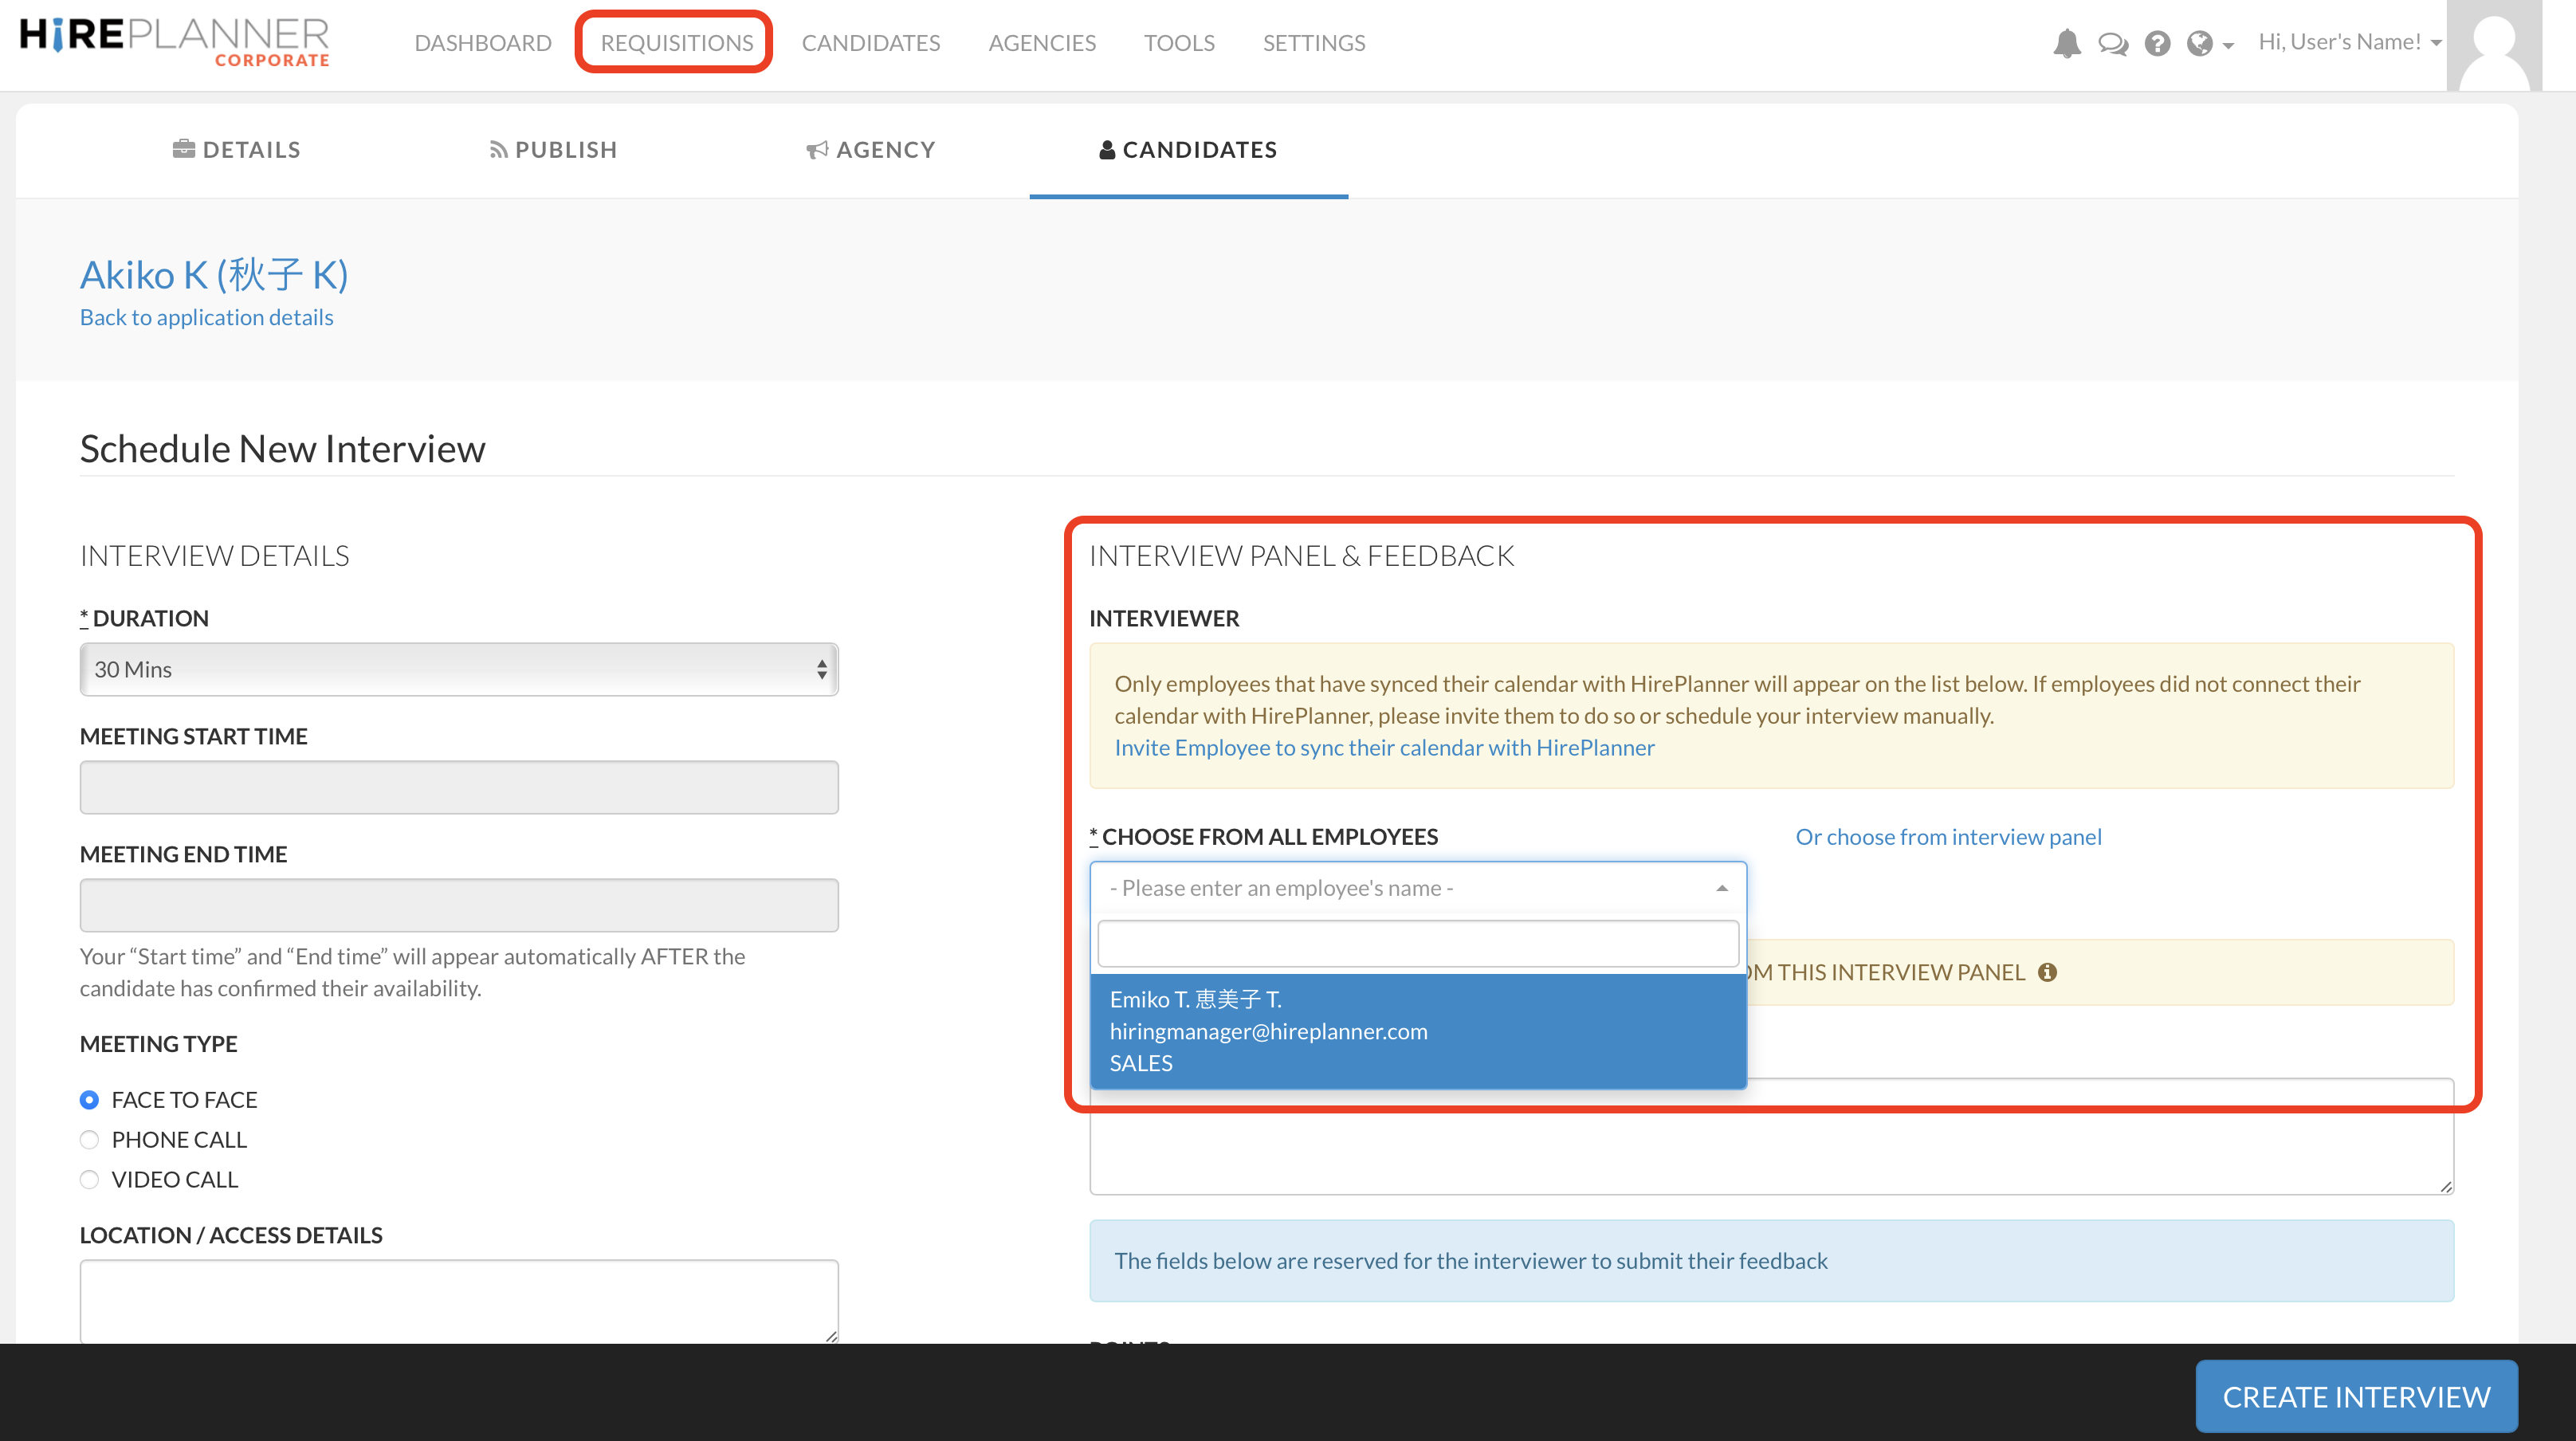Image resolution: width=2576 pixels, height=1441 pixels.
Task: Open the chat messages icon
Action: tap(2112, 43)
